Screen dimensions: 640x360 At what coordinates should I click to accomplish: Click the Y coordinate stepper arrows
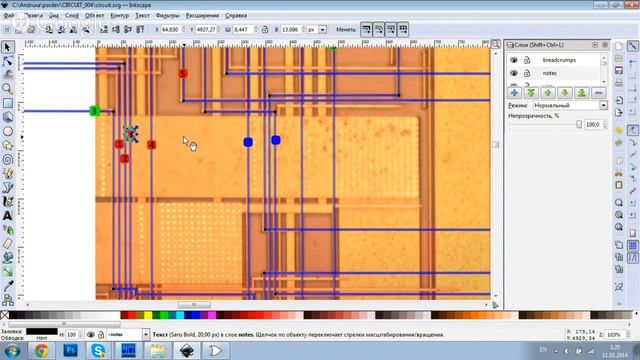[219, 29]
